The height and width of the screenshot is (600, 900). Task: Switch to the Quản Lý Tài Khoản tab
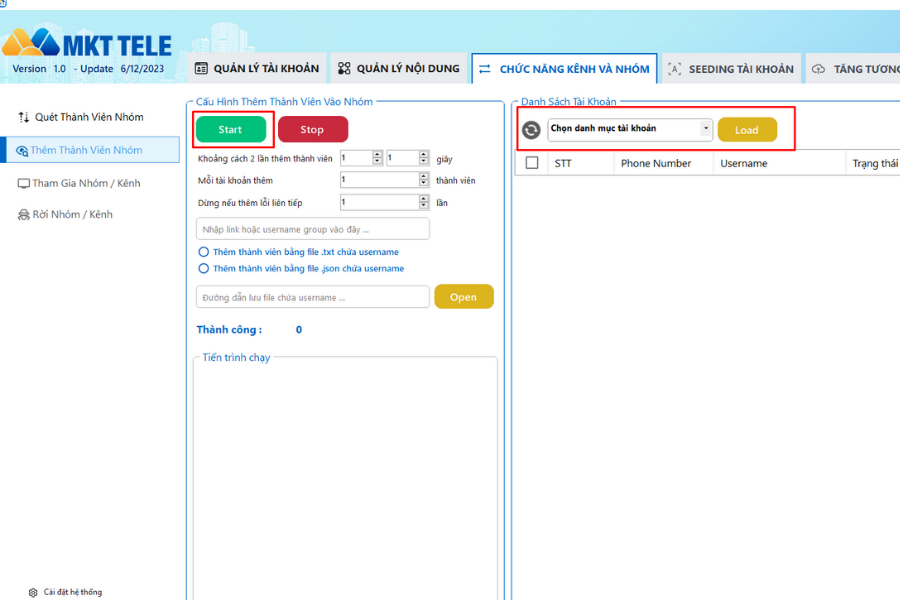coord(257,69)
